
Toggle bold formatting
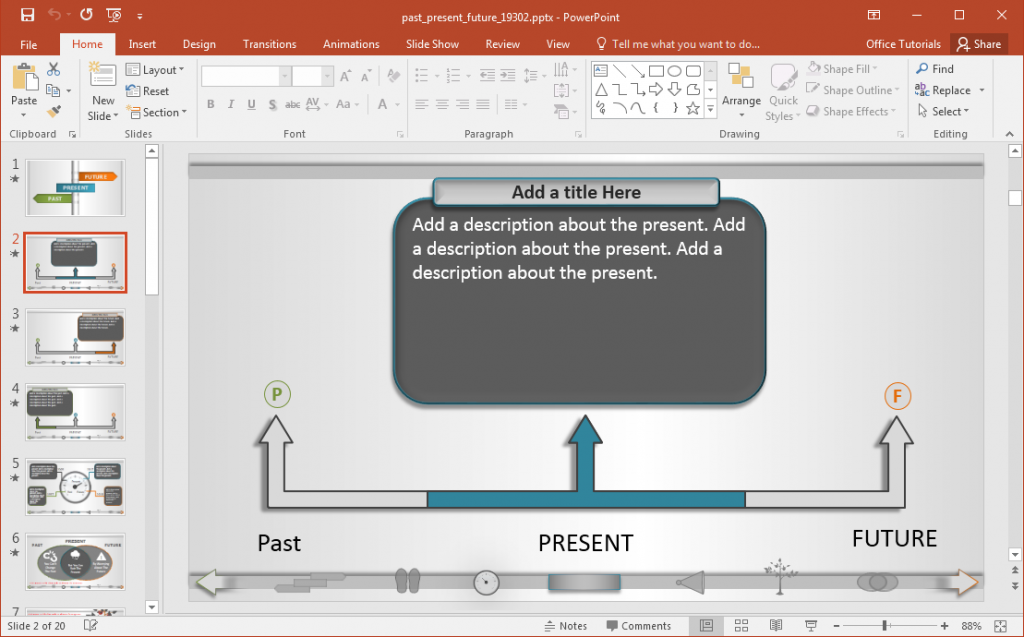click(x=210, y=103)
